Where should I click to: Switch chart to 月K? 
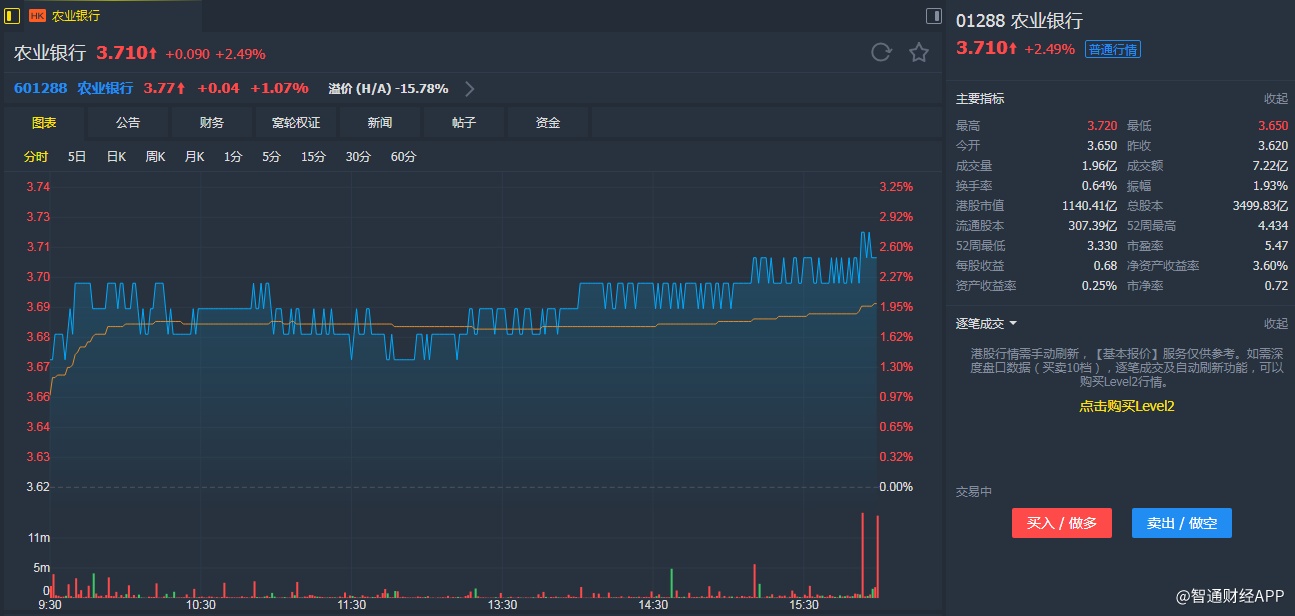194,157
